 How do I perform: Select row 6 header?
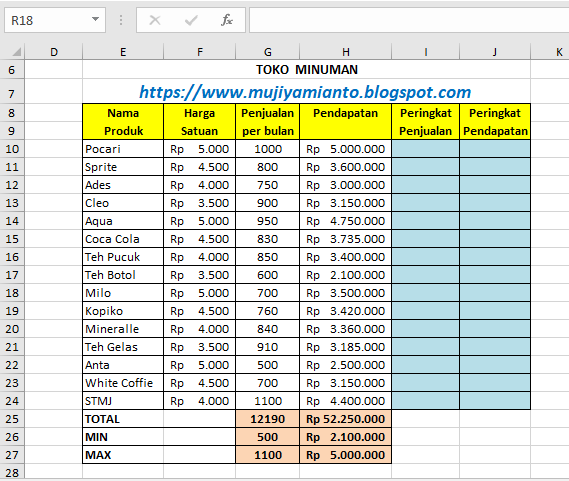12,69
